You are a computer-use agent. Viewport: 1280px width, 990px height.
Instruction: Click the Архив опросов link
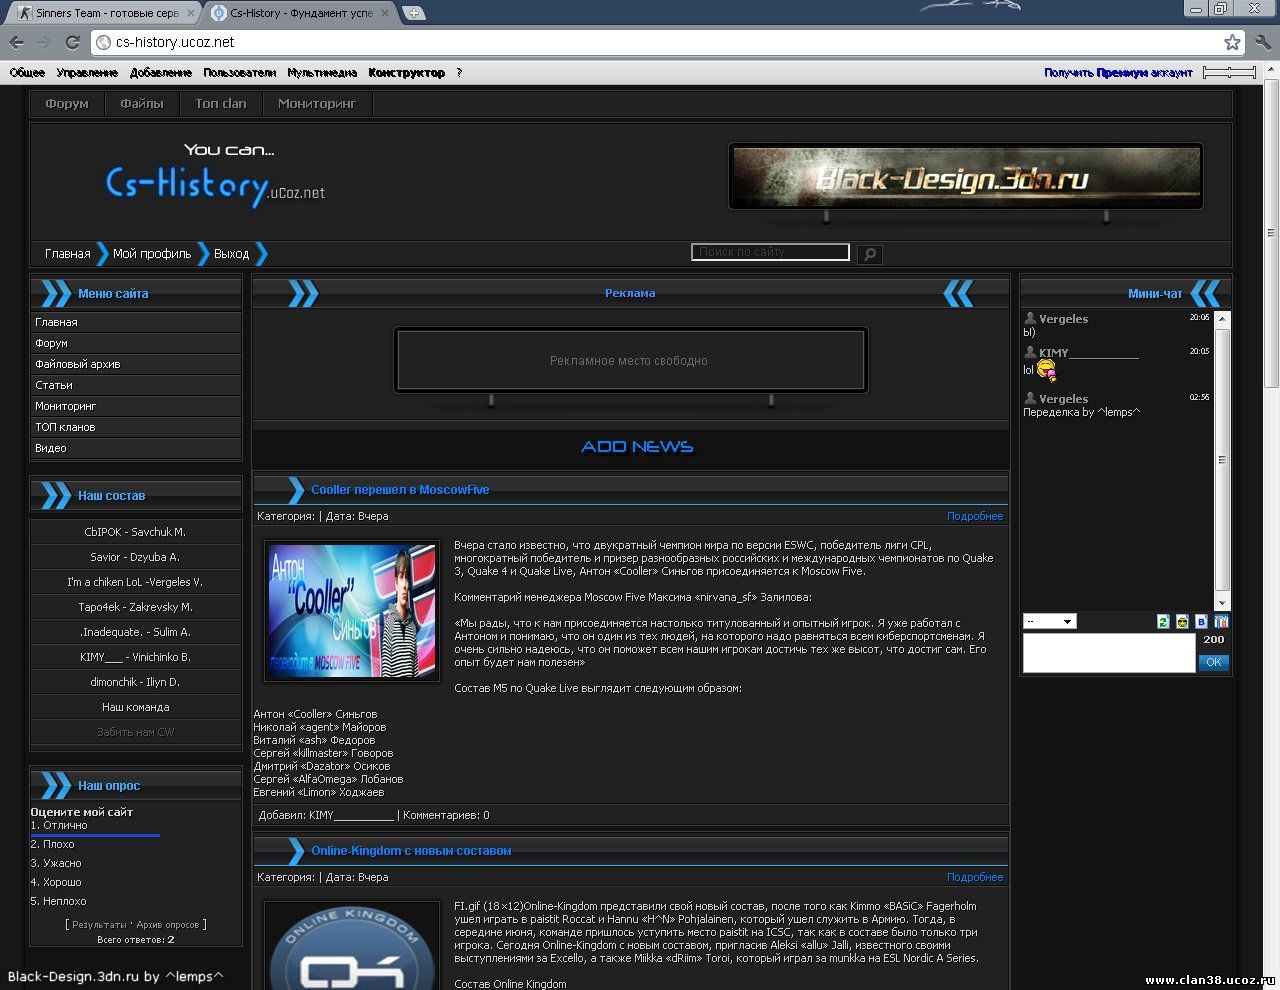coord(167,925)
